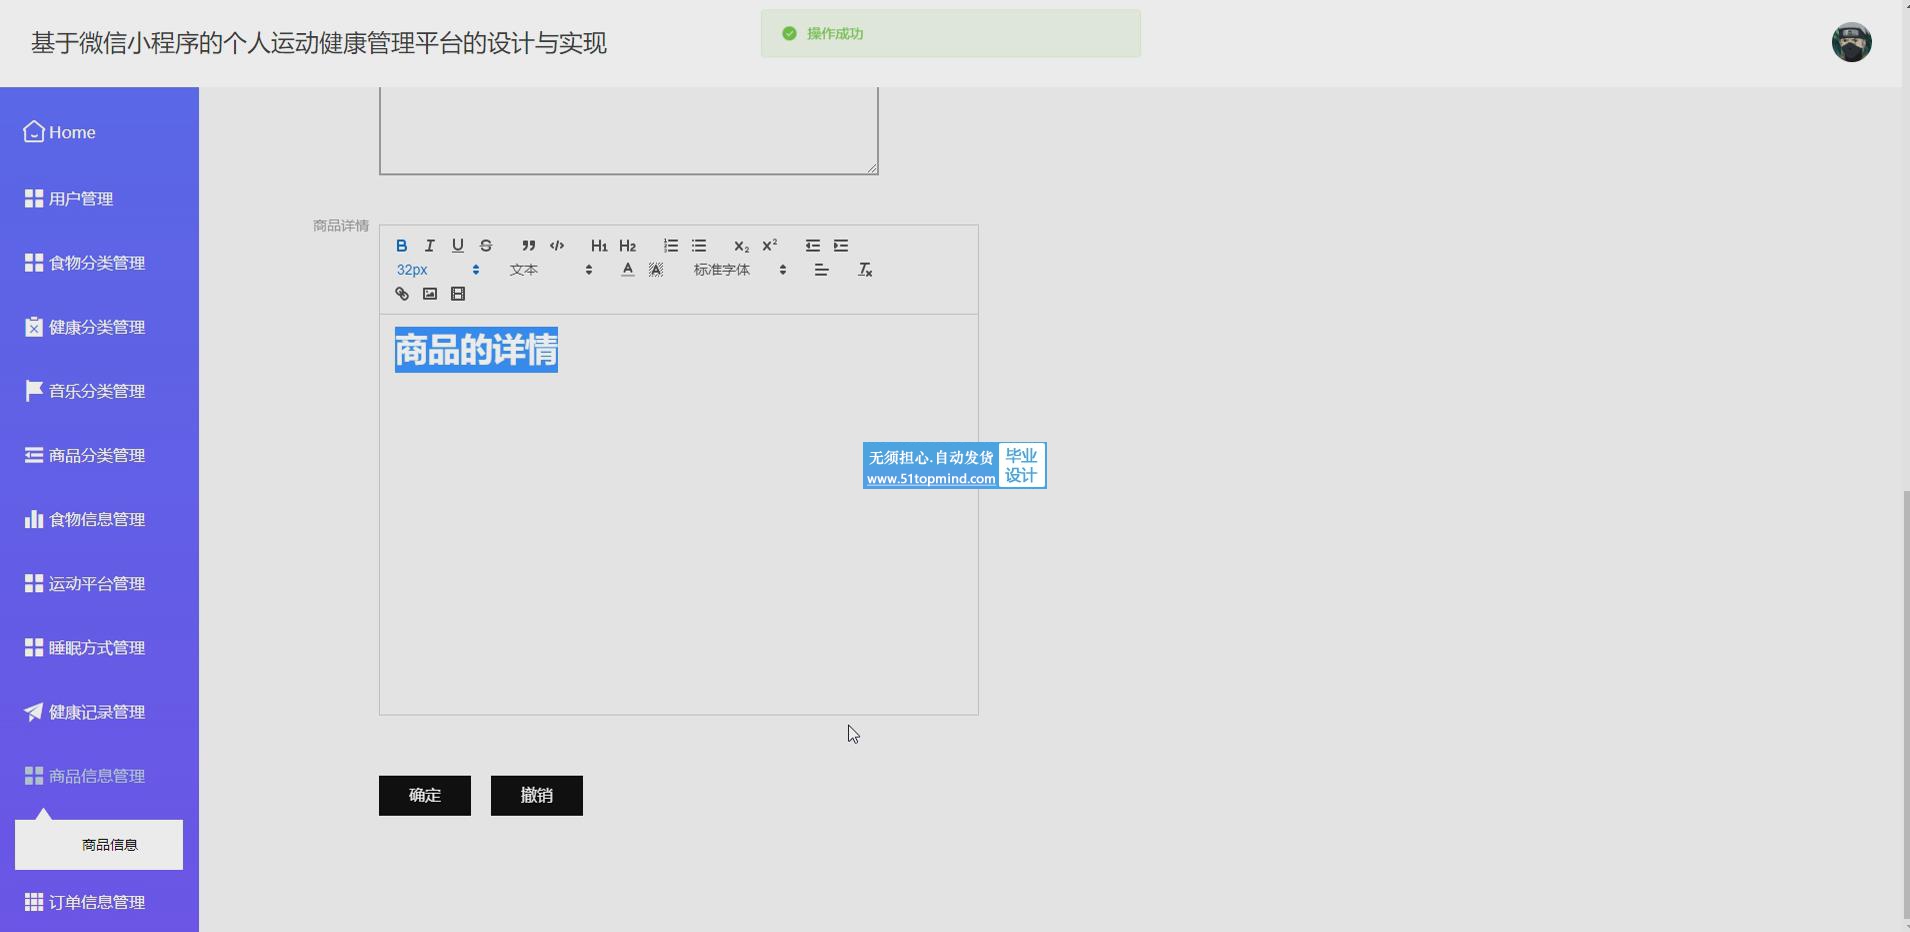Viewport: 1910px width, 932px height.
Task: Open 睡眠方式管理 in the sidebar
Action: click(99, 648)
